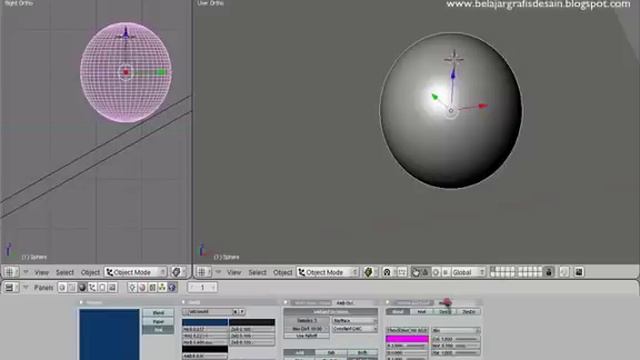Open the Raytrace gather method dropdown
The image size is (640, 360).
(355, 321)
